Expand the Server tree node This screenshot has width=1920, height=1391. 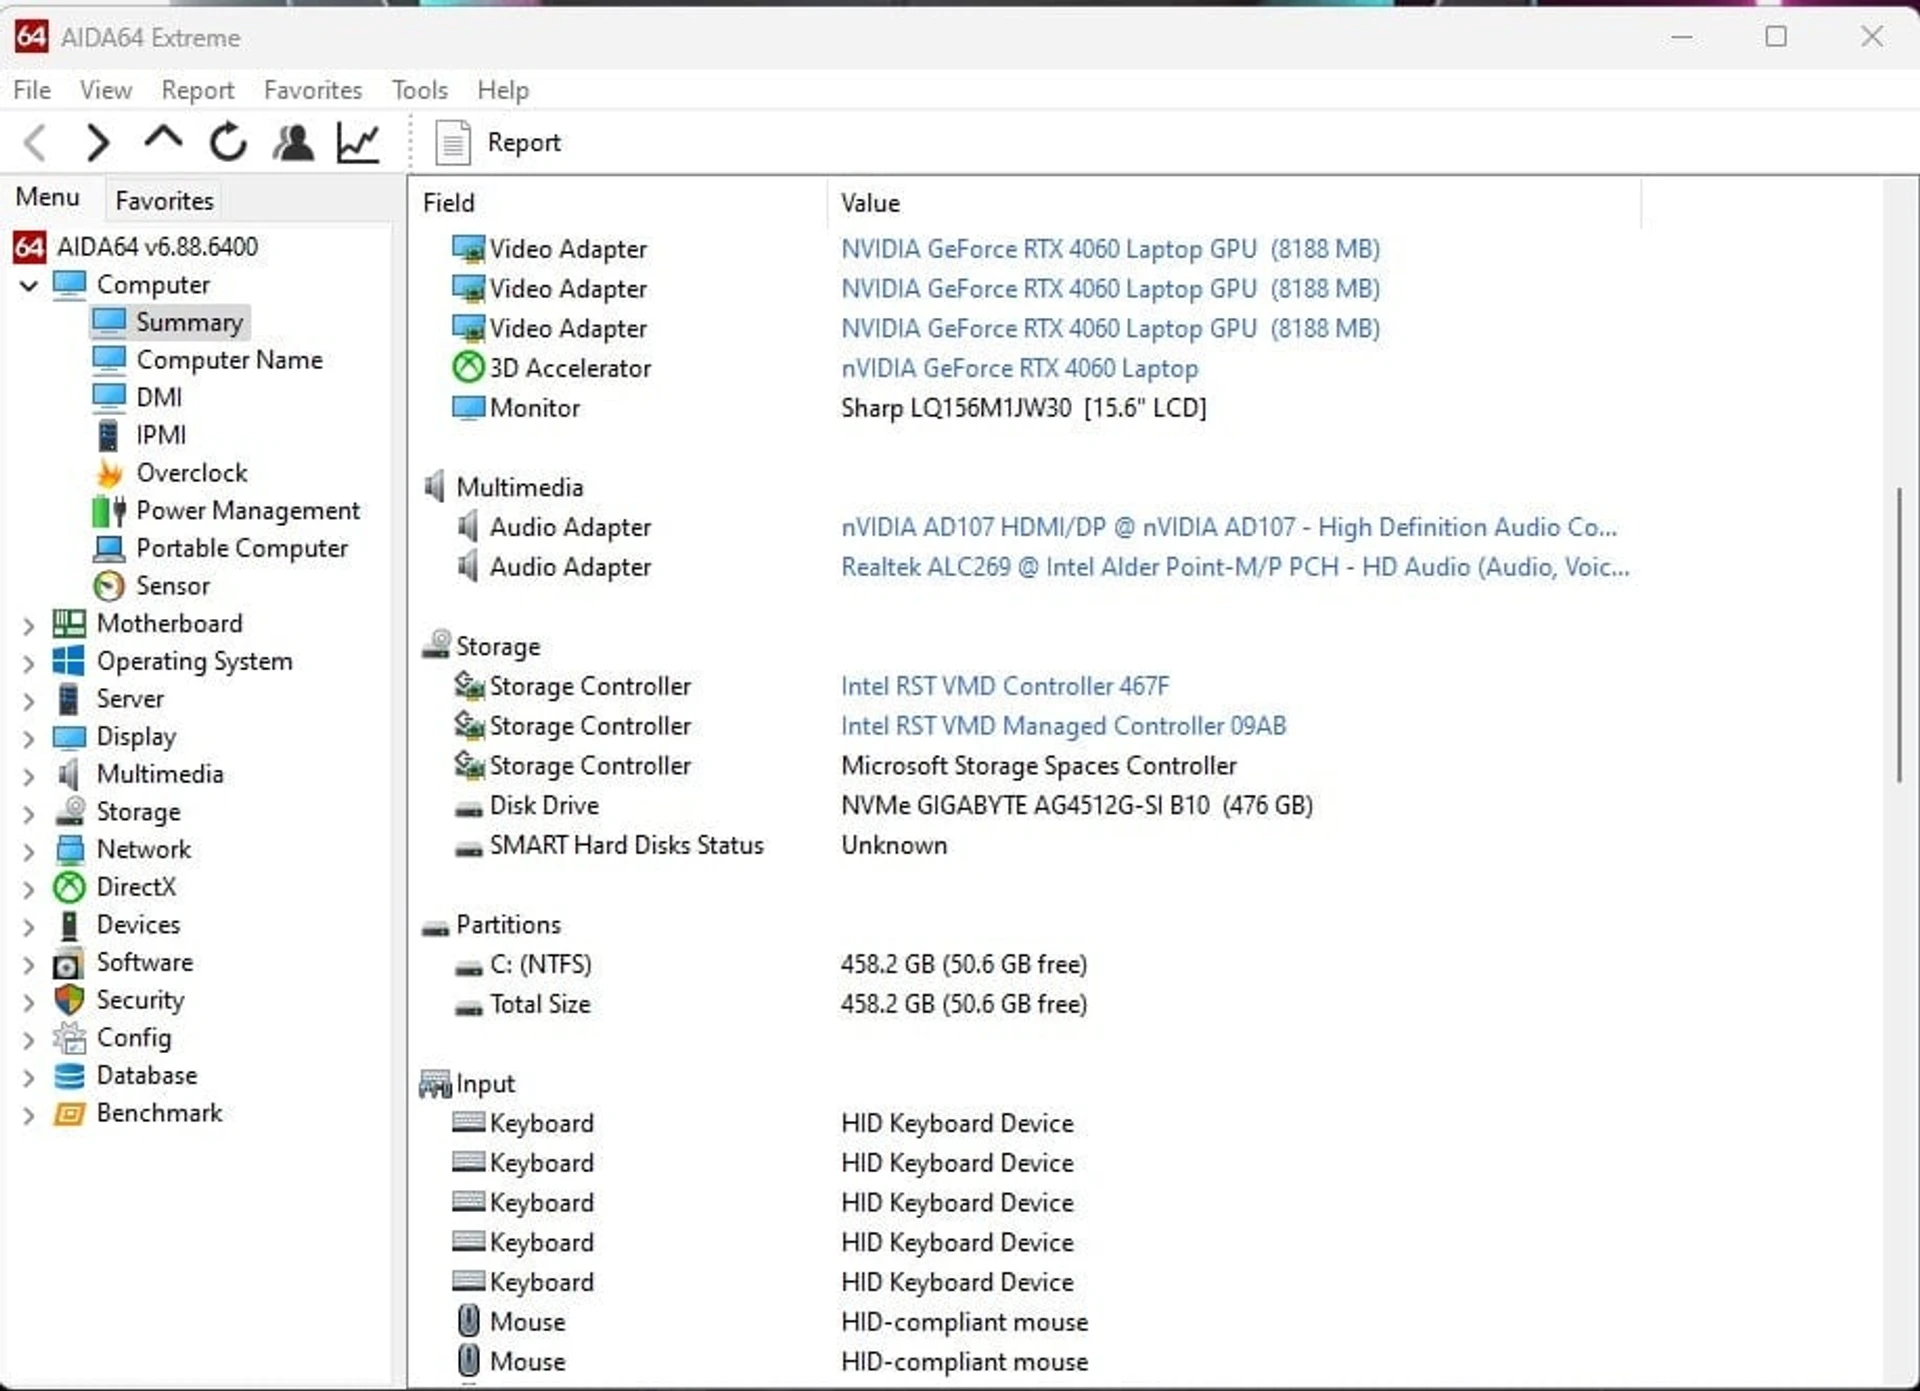tap(28, 701)
